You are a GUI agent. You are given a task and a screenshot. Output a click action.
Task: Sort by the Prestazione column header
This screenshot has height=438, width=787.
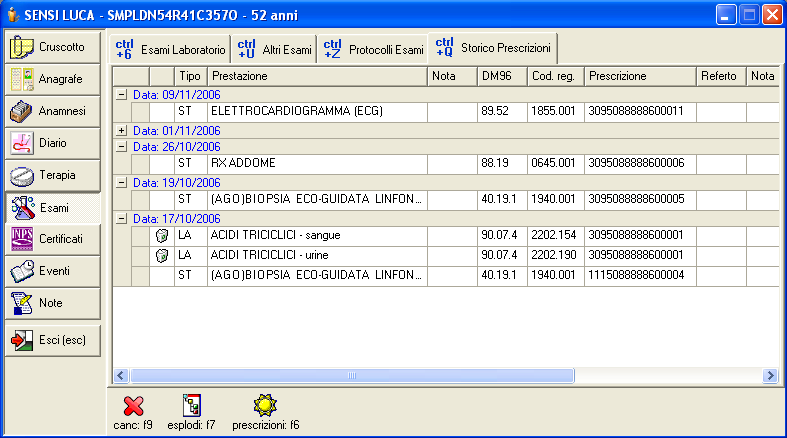click(316, 76)
